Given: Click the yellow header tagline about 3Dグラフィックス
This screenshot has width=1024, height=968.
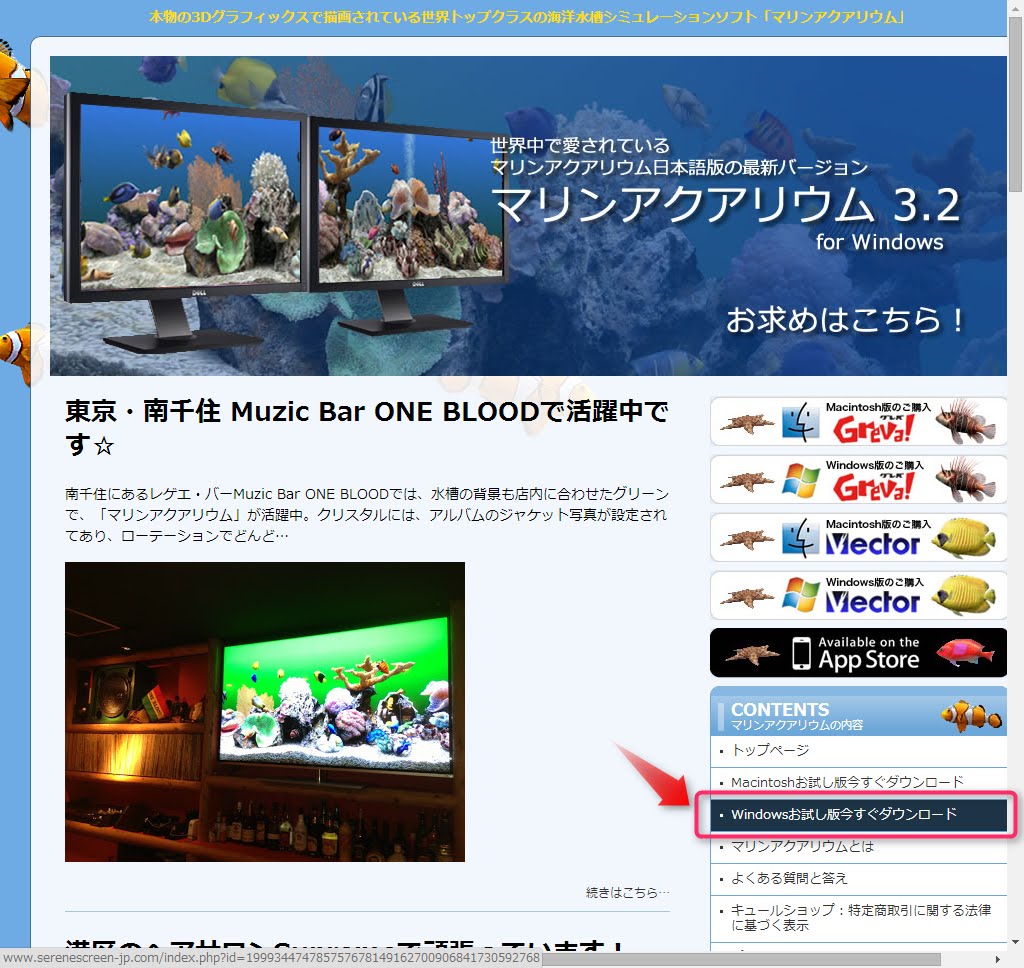Looking at the screenshot, I should click(526, 16).
